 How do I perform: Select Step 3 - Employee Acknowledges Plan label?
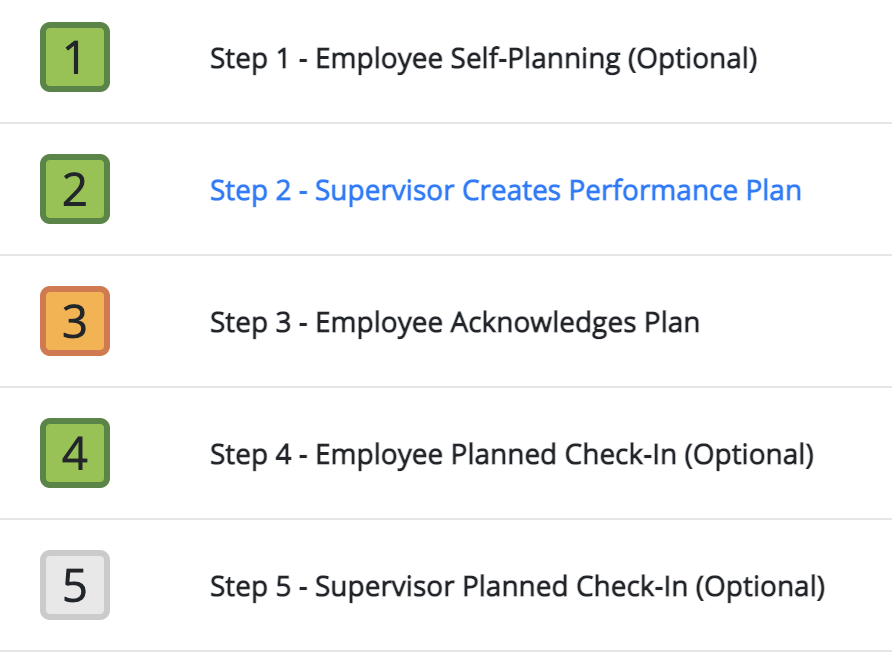click(455, 323)
